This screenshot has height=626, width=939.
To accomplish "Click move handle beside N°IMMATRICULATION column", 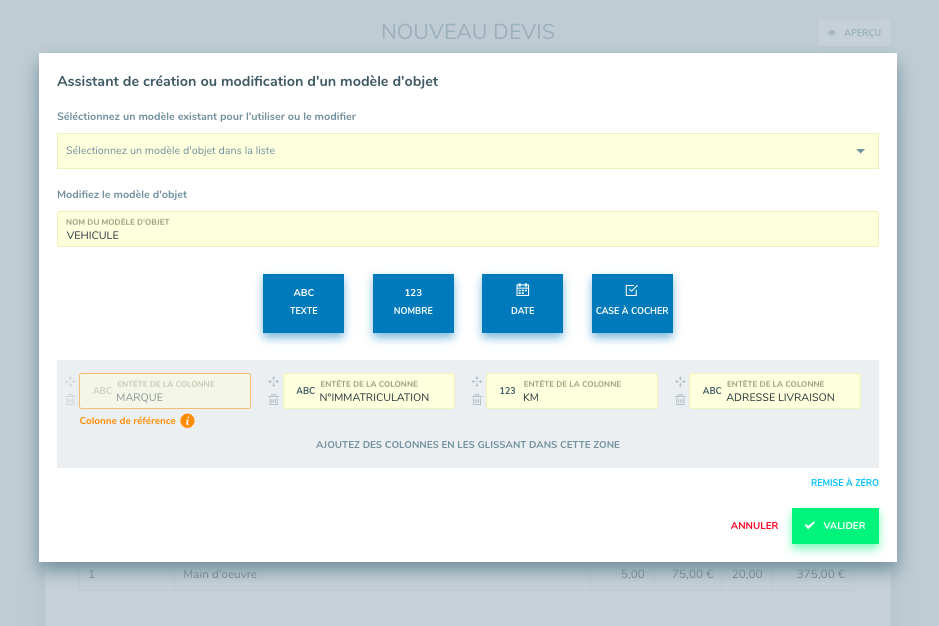I will click(274, 382).
